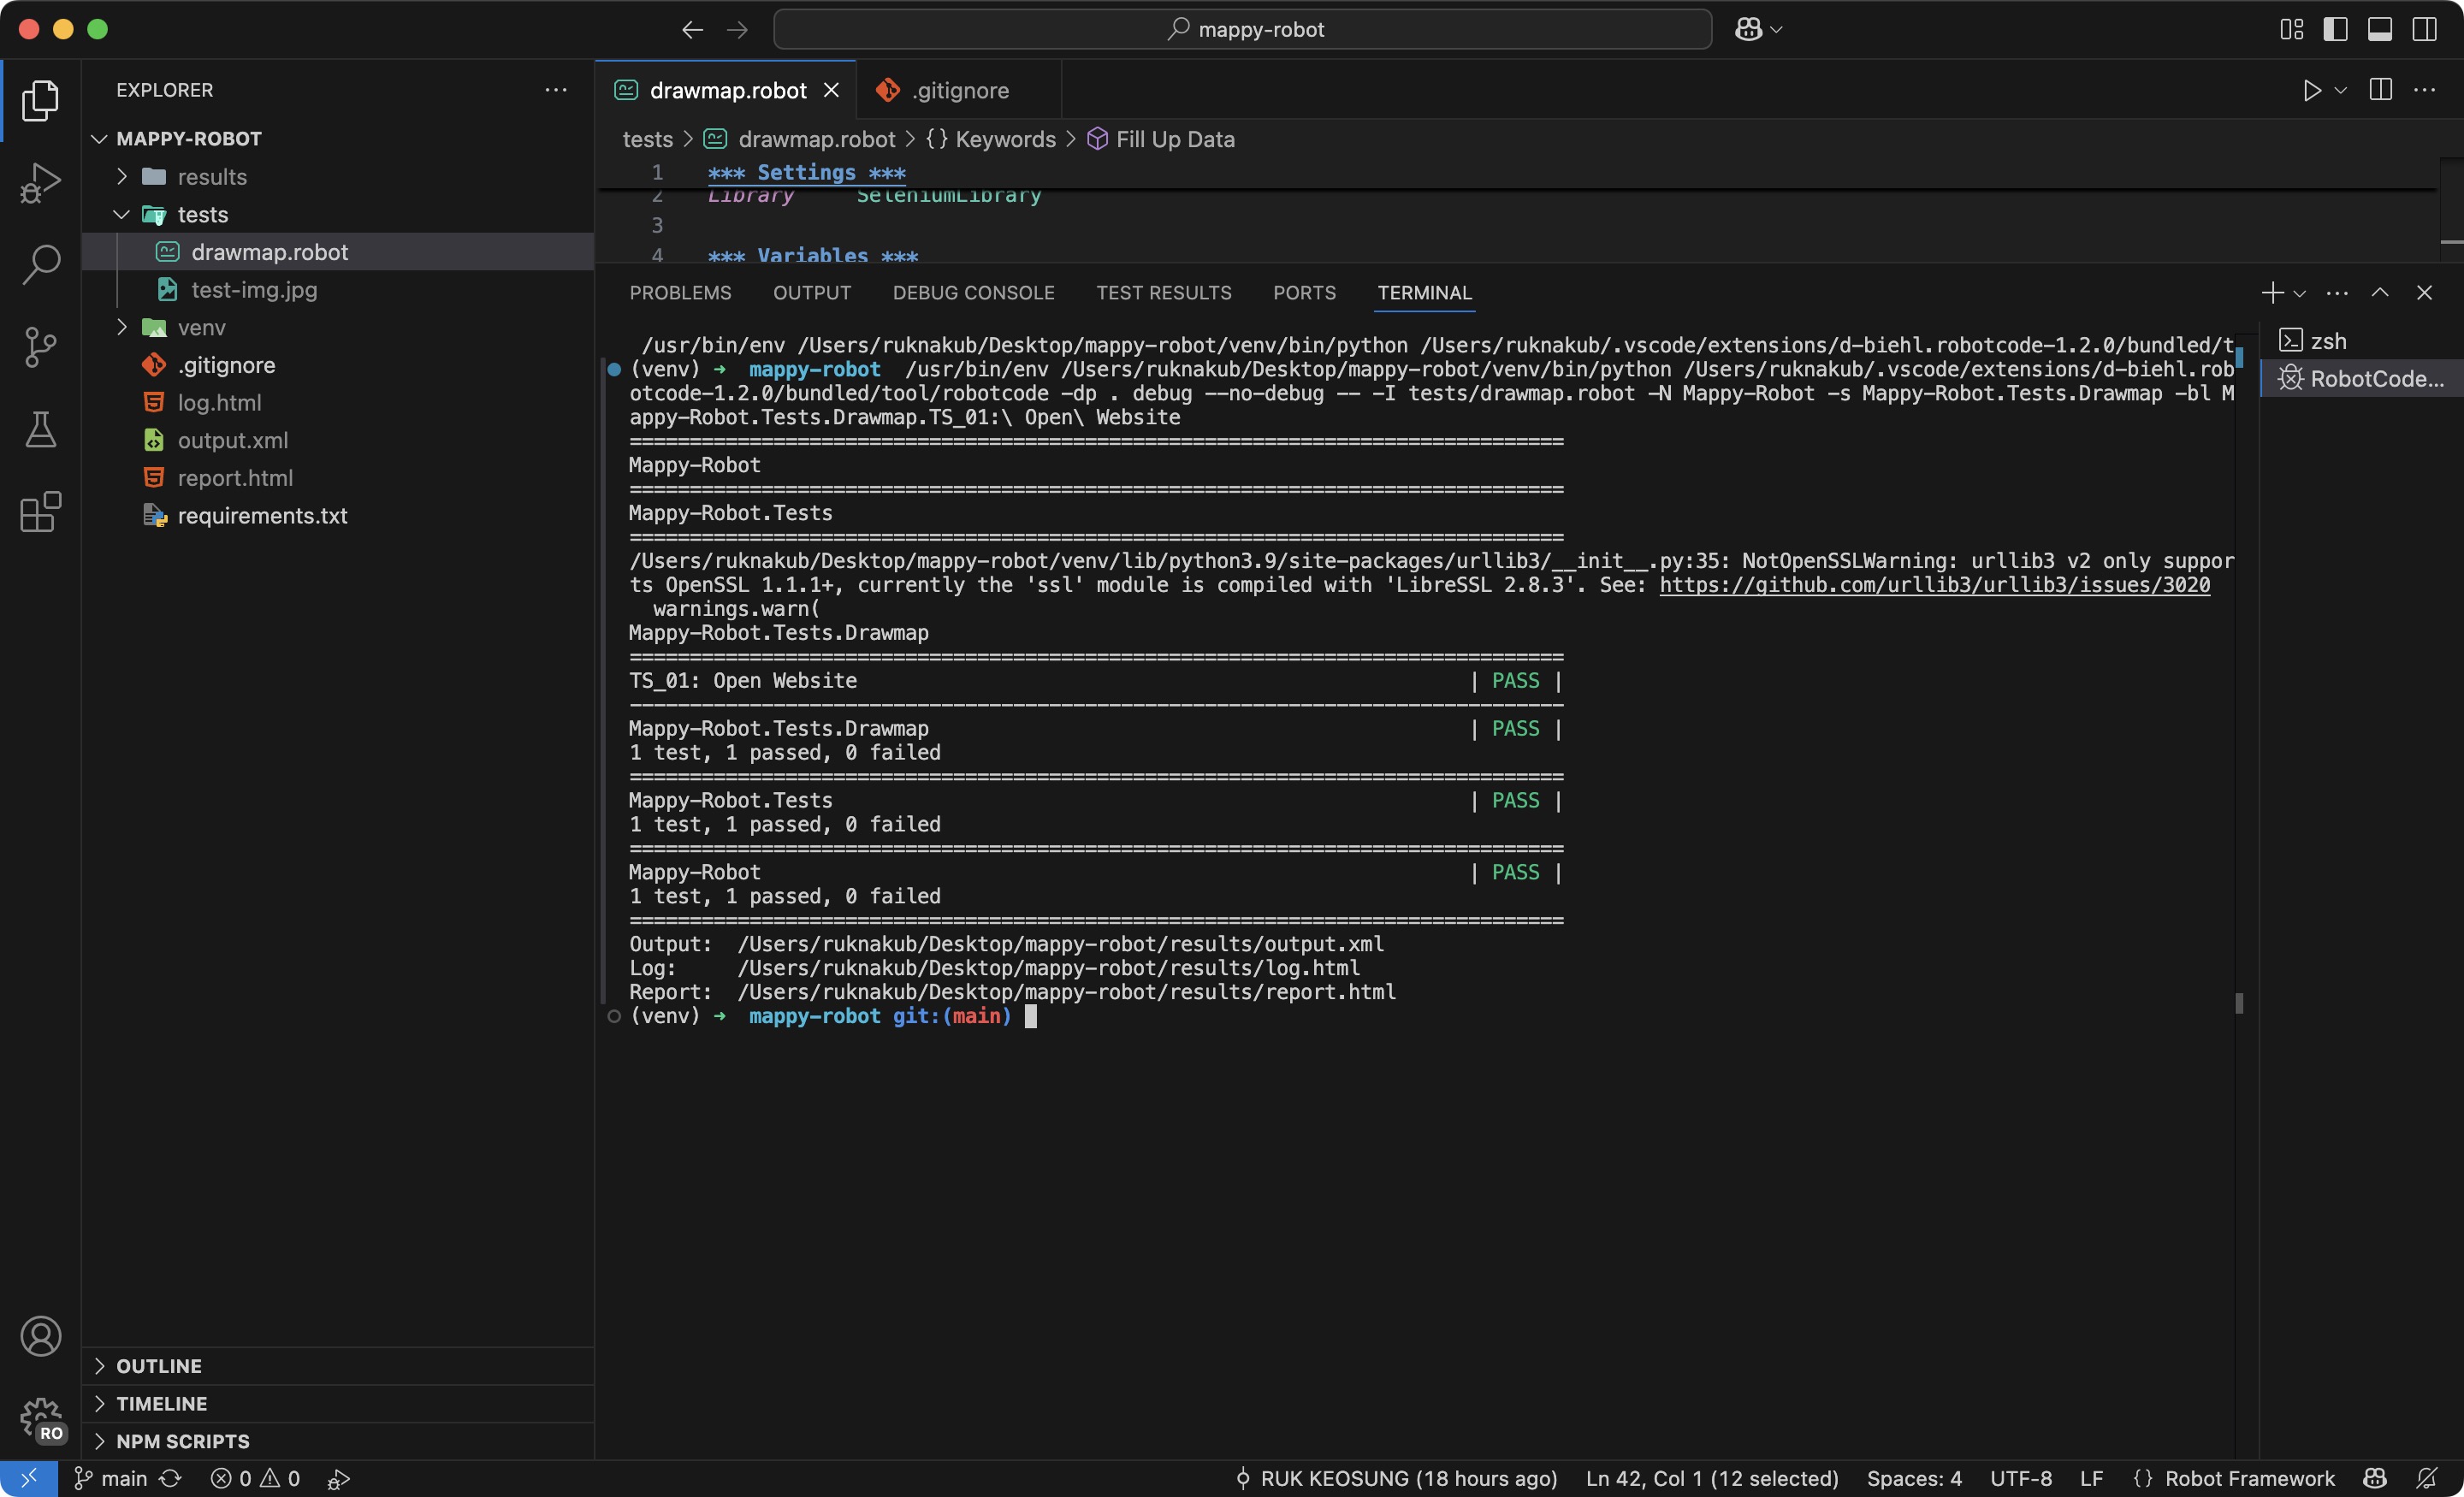Open requirements.txt in explorer
The image size is (2464, 1497).
click(x=337, y=516)
